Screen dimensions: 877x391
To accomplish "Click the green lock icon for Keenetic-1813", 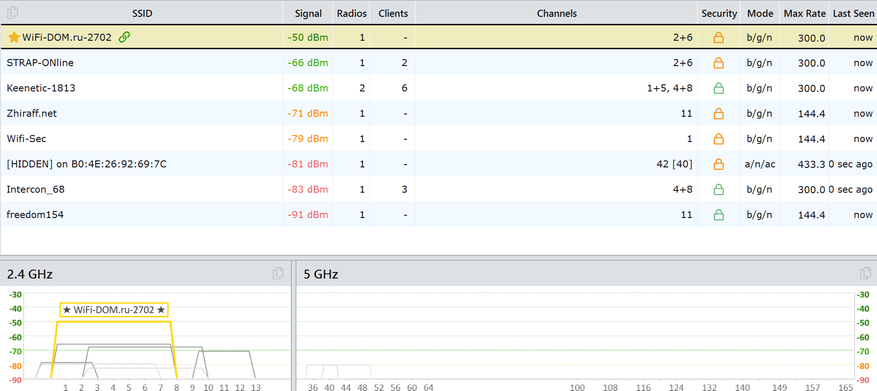I will tap(719, 88).
